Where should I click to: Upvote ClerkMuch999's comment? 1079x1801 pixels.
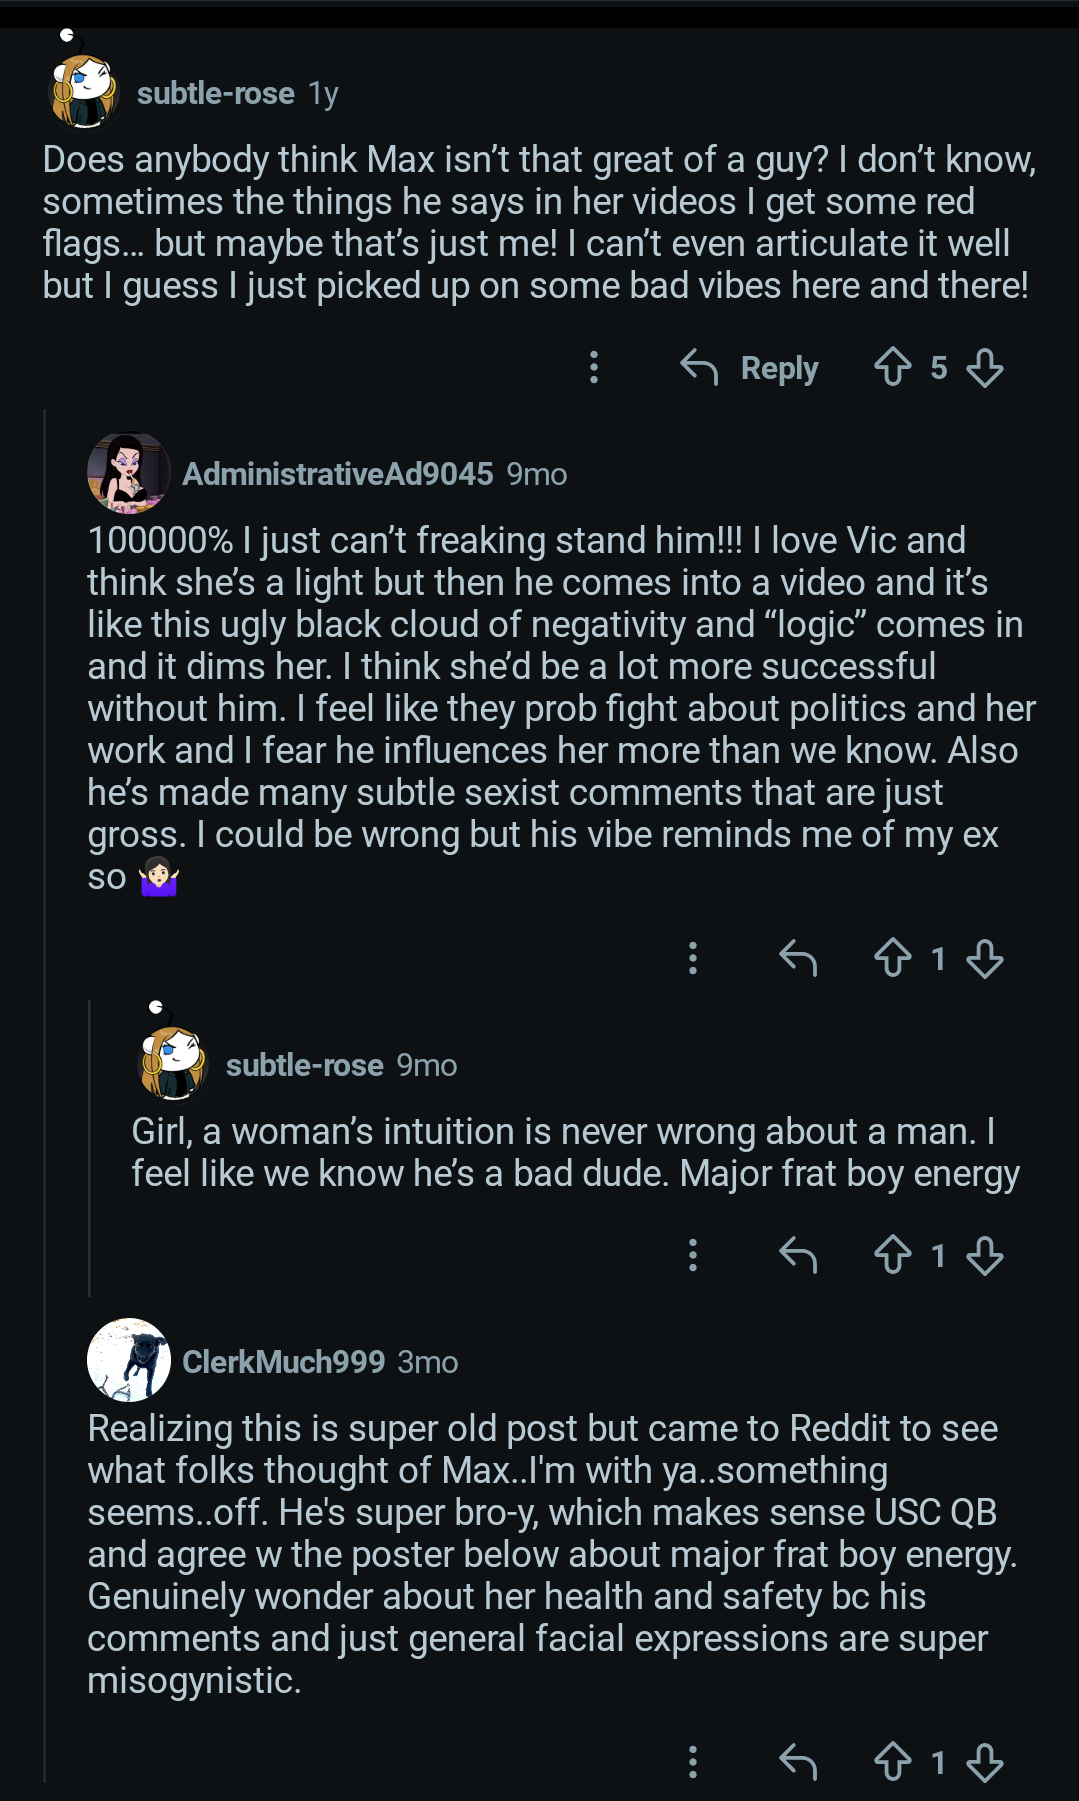(x=892, y=1762)
